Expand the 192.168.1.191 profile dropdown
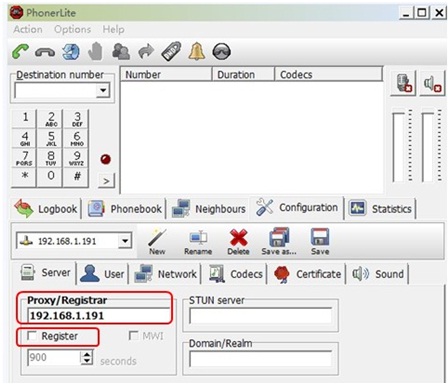 click(x=125, y=241)
